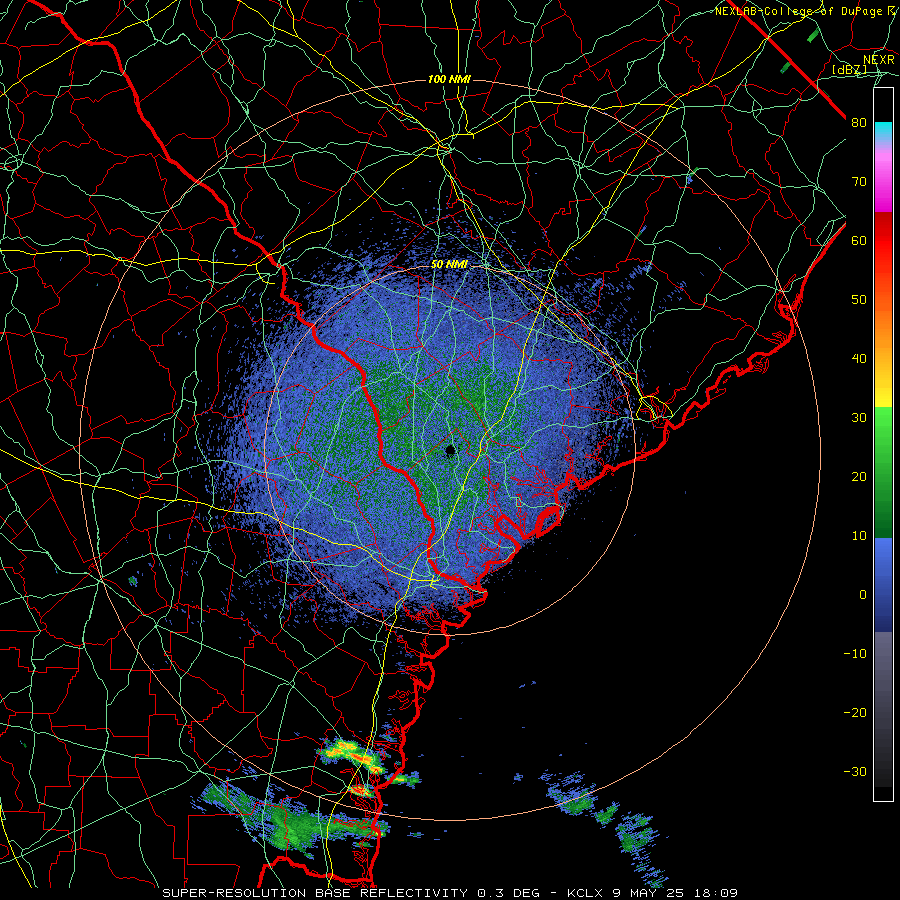This screenshot has width=900, height=900.
Task: Click the blue segment of the dBZ color bar
Action: (883, 584)
